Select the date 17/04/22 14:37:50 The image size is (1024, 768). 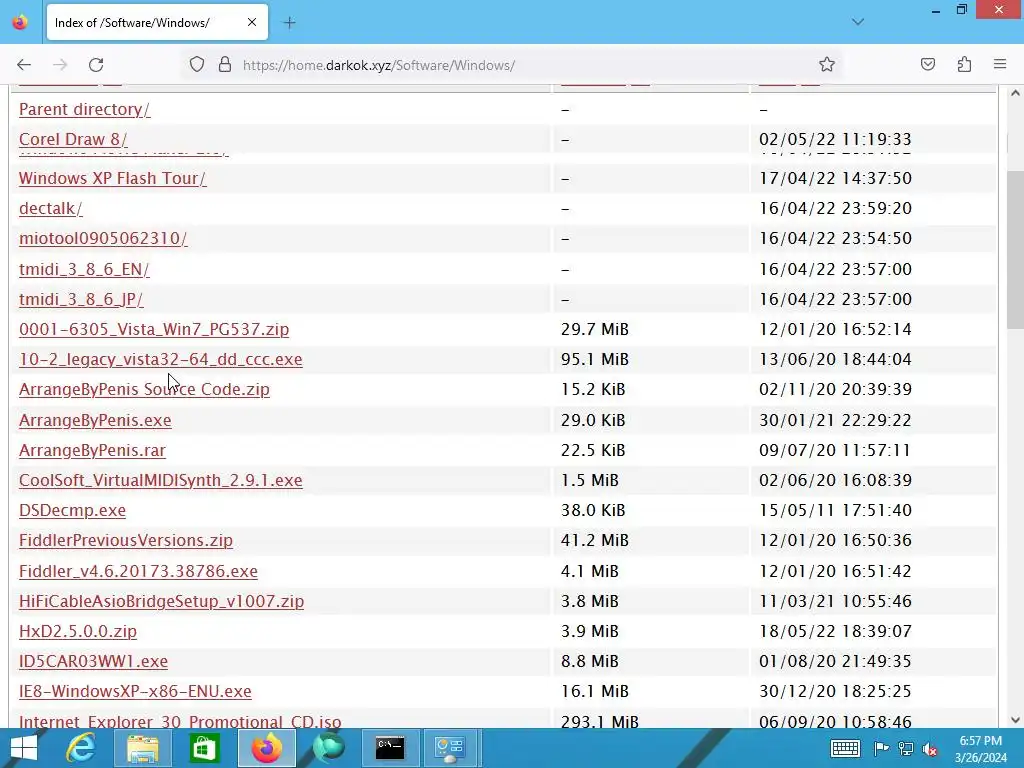pos(835,178)
